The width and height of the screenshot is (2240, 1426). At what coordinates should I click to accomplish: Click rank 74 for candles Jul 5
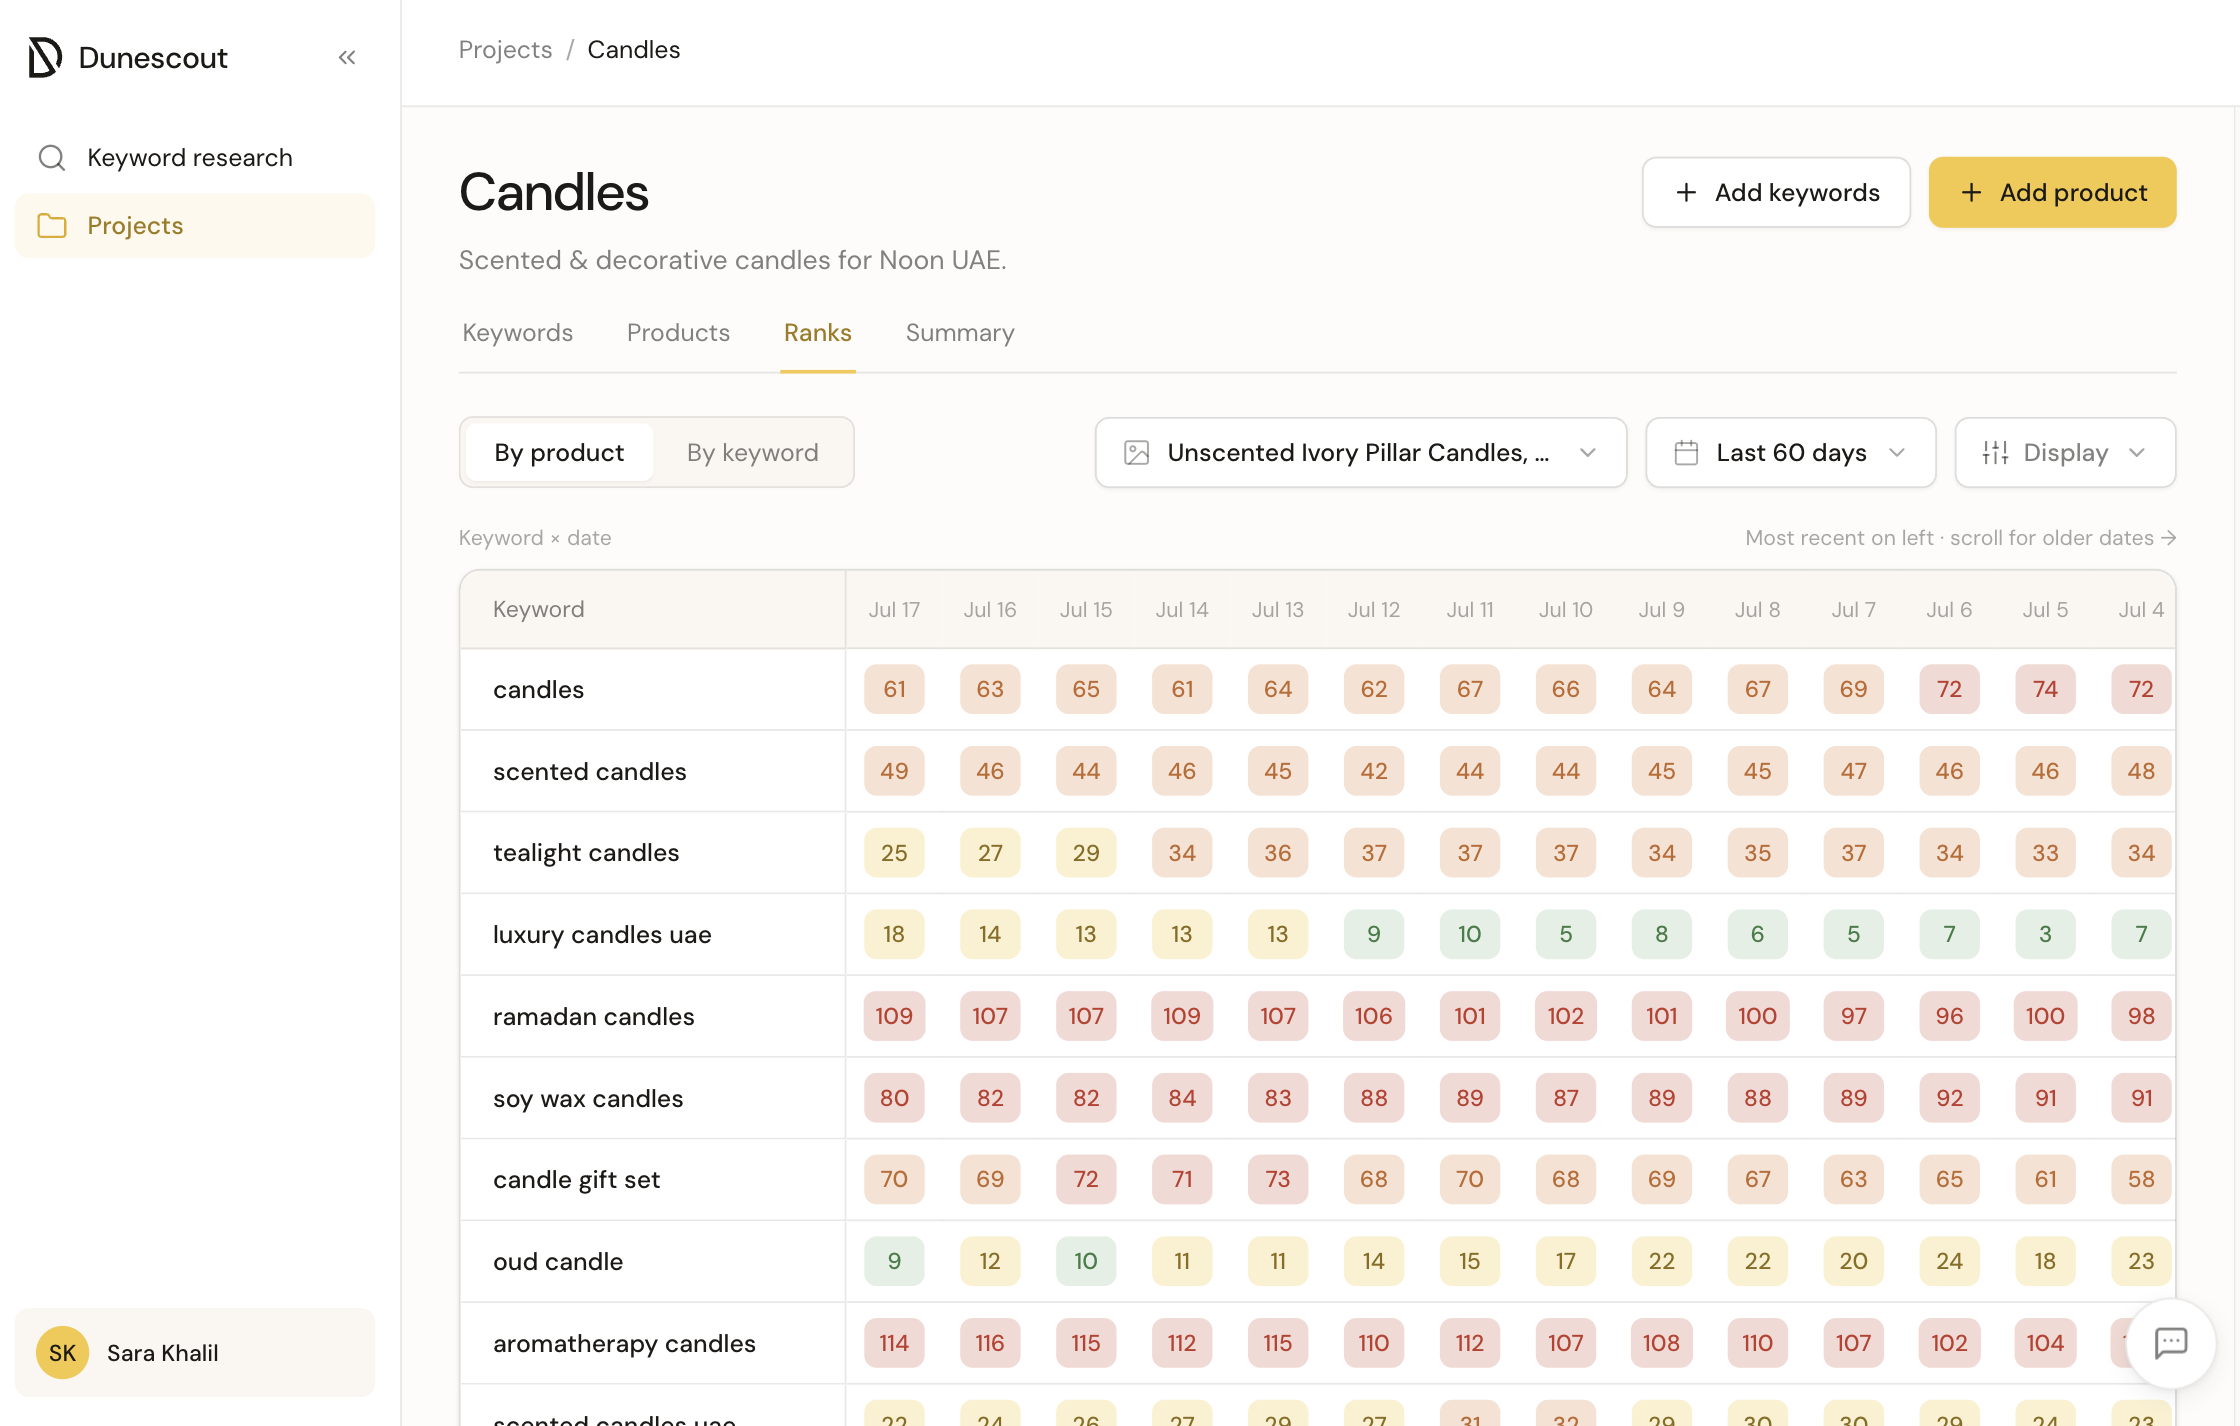(2045, 690)
